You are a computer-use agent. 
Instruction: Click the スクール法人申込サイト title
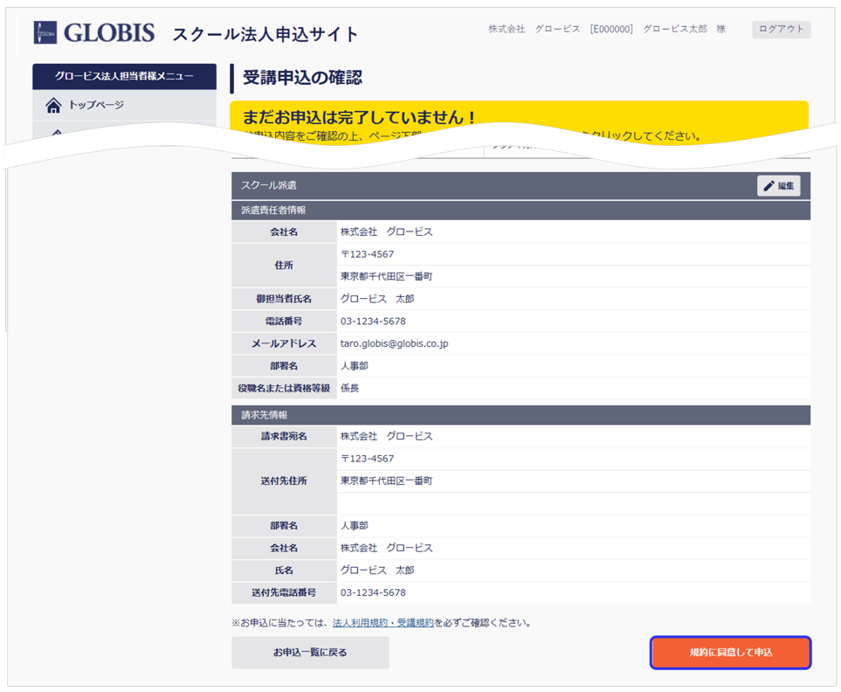(265, 34)
